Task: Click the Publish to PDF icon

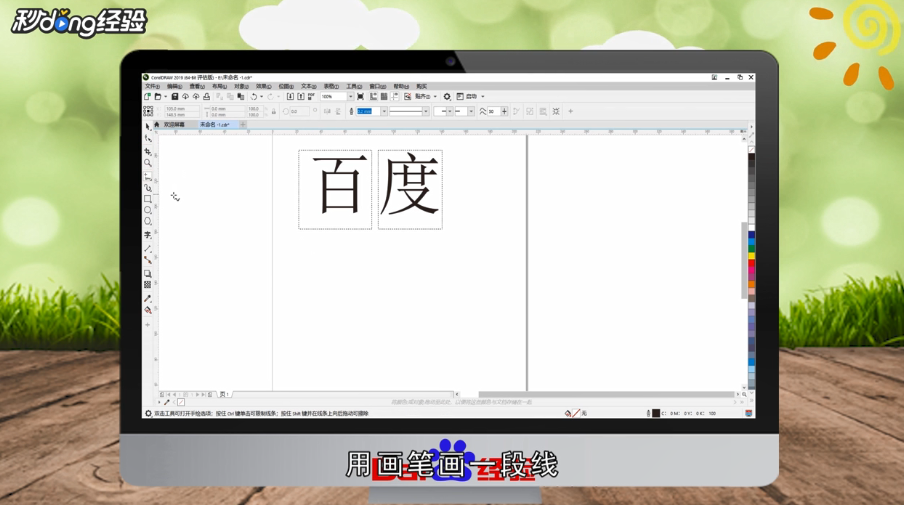Action: (310, 96)
